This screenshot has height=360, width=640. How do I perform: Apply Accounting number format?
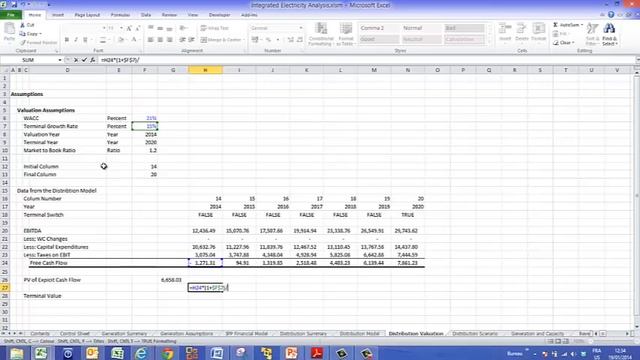(x=255, y=40)
